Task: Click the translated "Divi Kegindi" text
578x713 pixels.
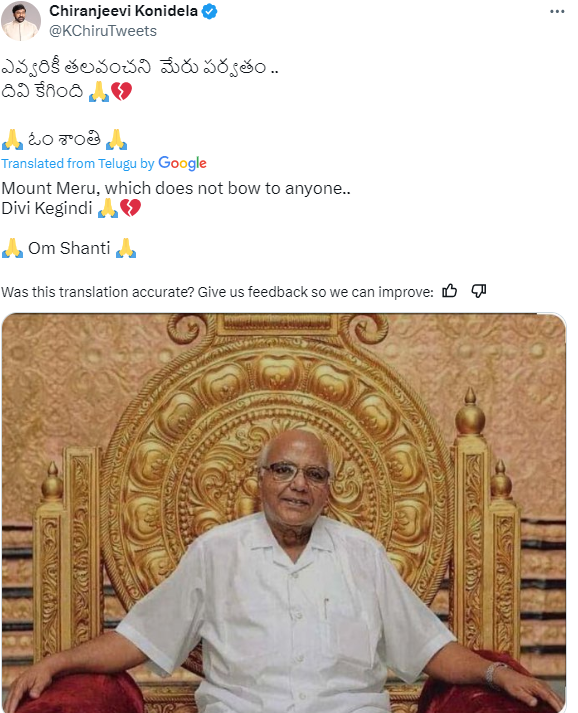Action: coord(47,208)
